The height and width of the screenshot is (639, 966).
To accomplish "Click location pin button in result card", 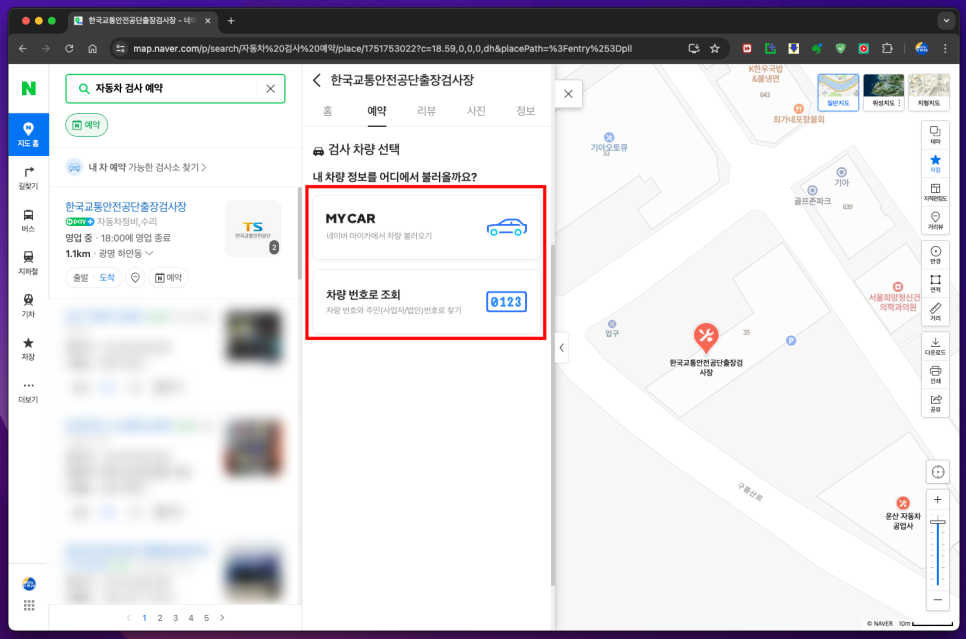I will click(135, 278).
